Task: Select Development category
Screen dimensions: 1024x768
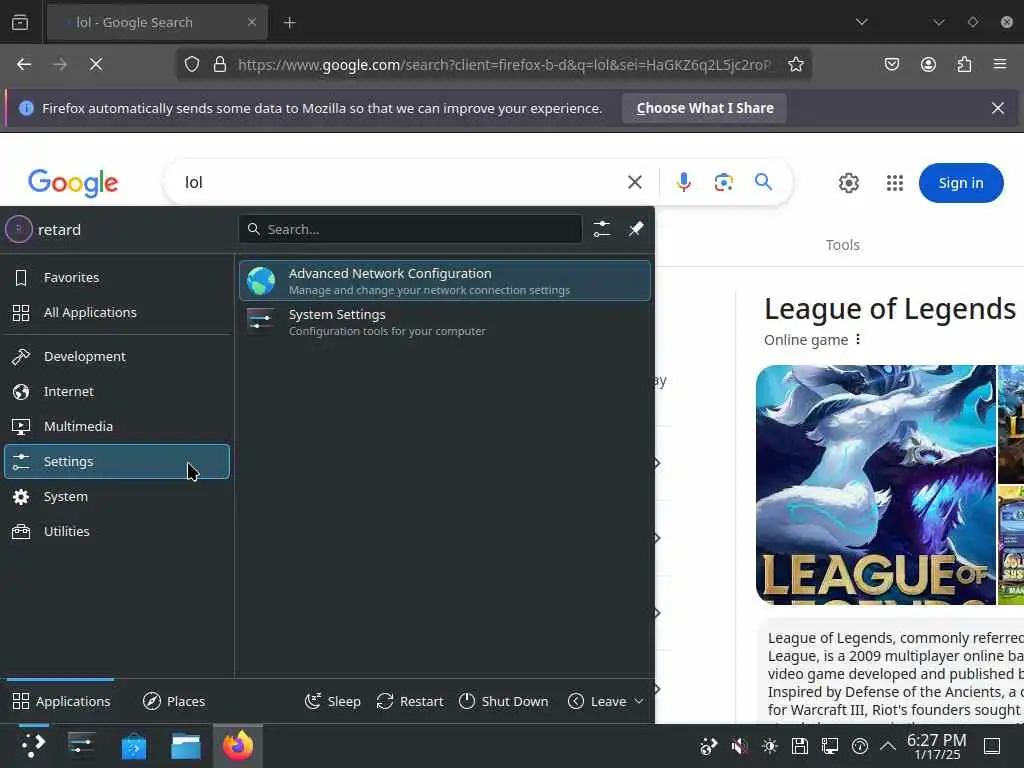Action: coord(117,357)
